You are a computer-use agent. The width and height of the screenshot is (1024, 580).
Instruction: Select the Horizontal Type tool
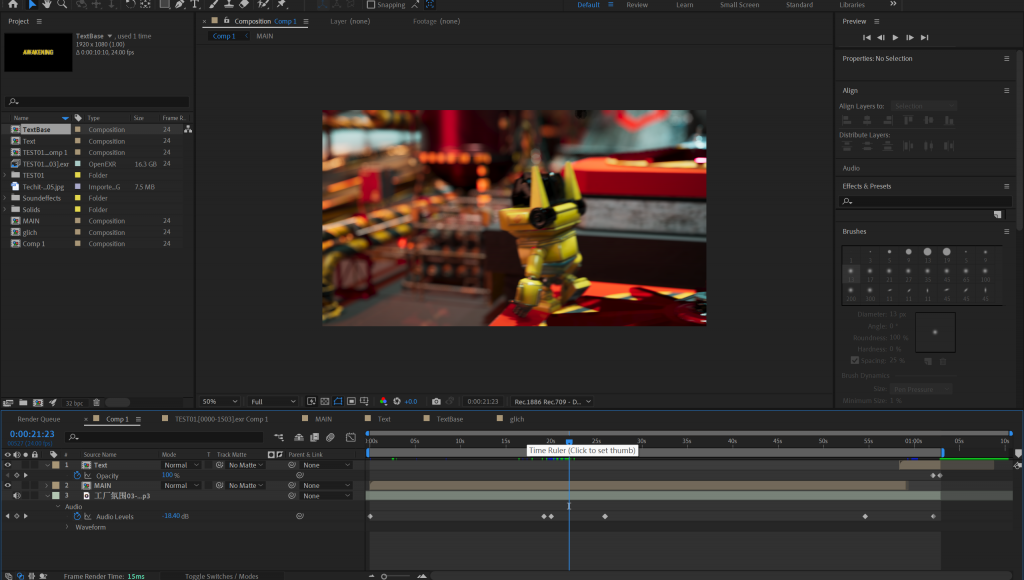(x=195, y=4)
